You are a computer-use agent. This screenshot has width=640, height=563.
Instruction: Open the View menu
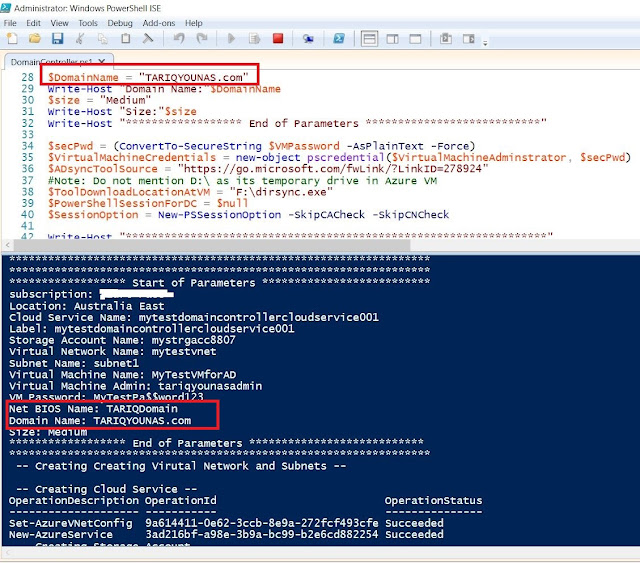[x=60, y=23]
